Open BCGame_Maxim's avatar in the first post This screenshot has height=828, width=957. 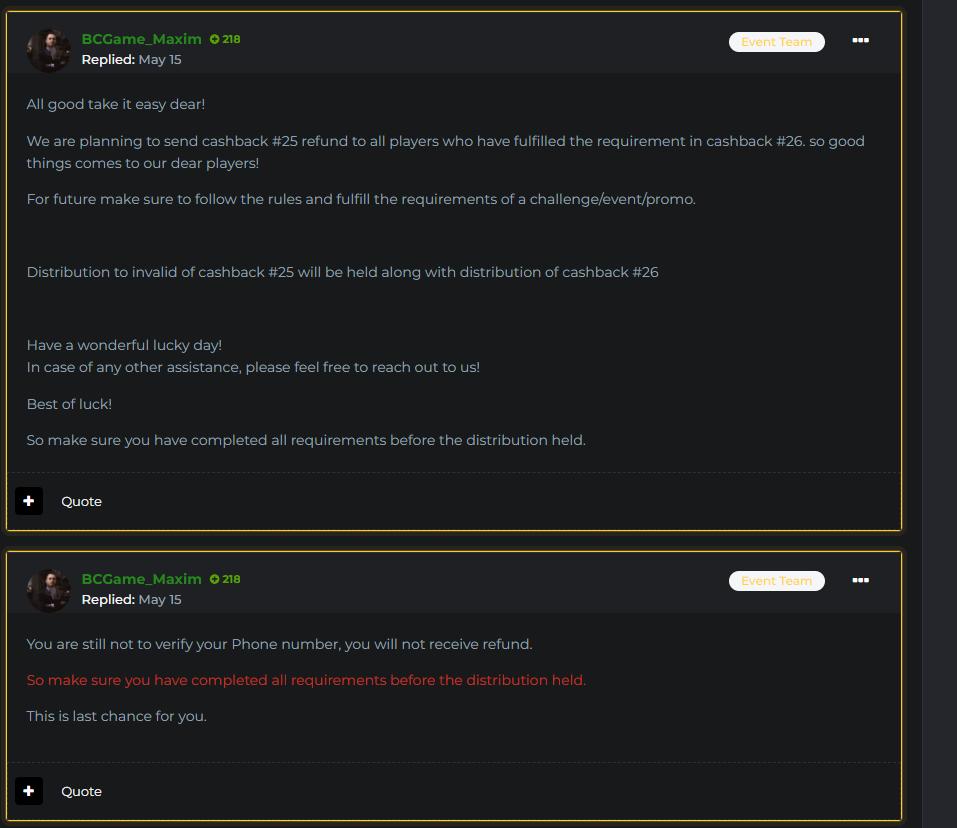click(x=48, y=50)
